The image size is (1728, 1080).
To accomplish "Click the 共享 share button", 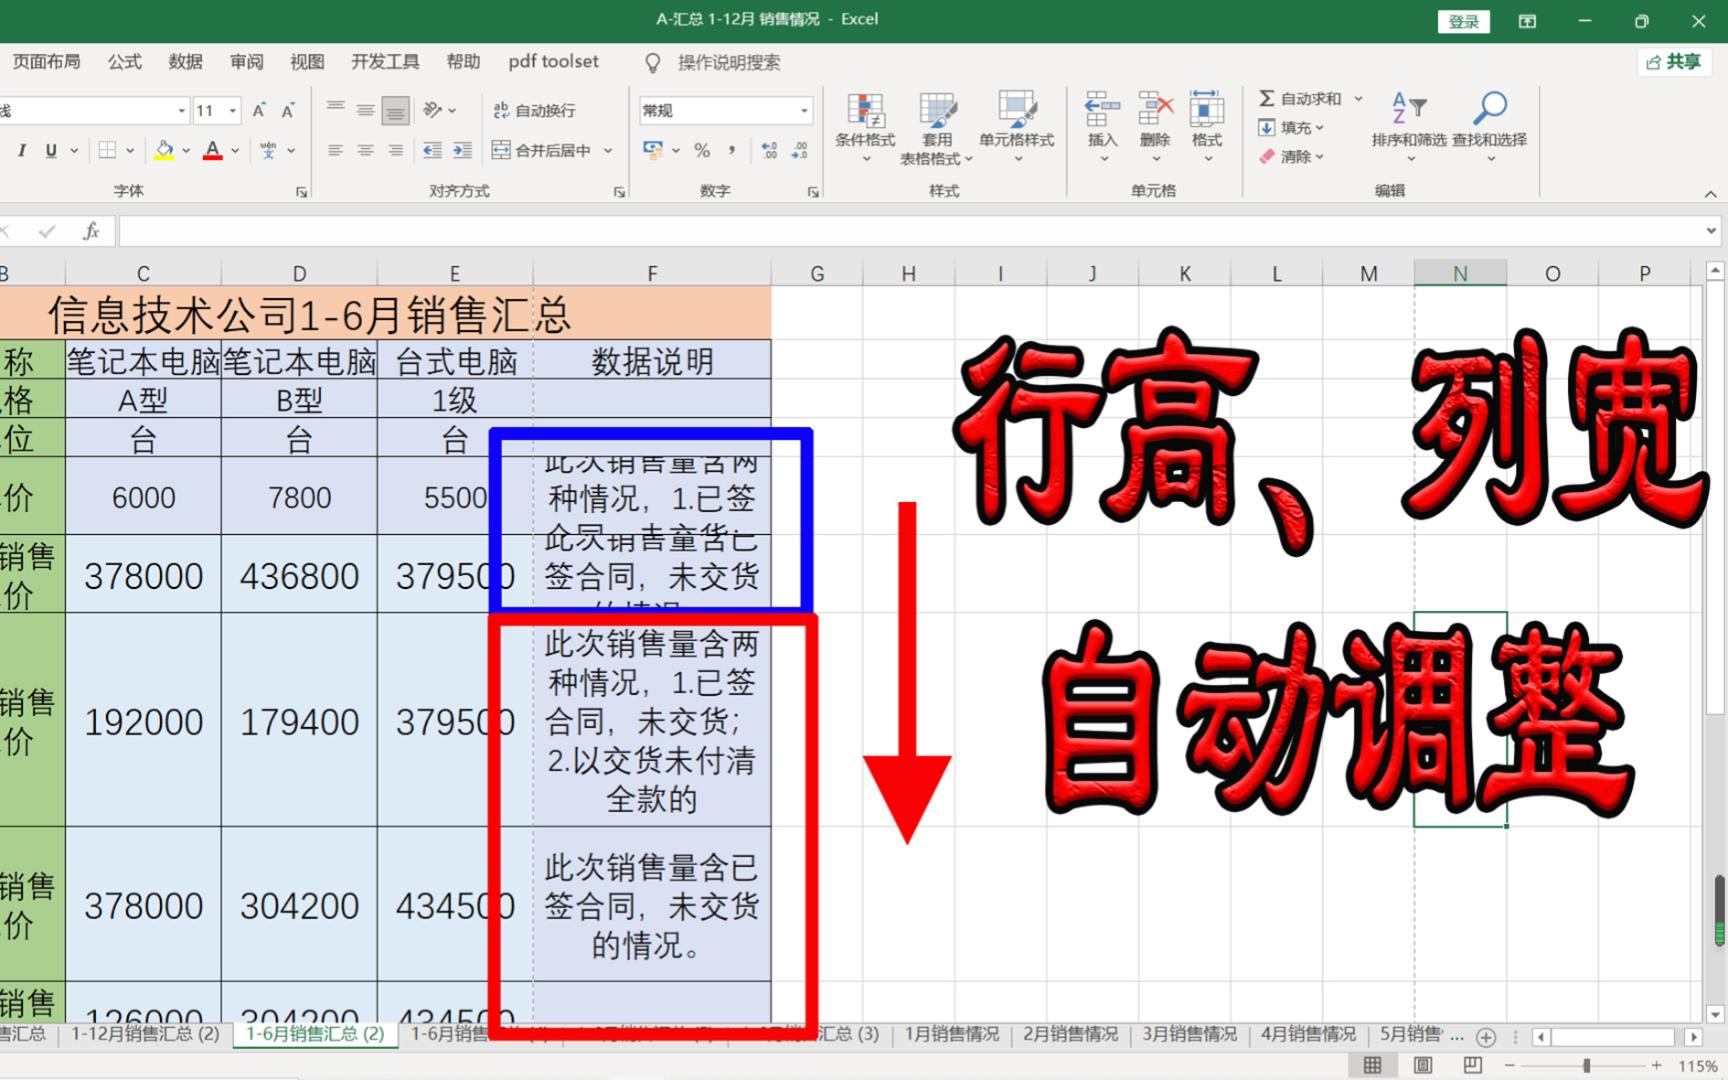I will tap(1674, 62).
